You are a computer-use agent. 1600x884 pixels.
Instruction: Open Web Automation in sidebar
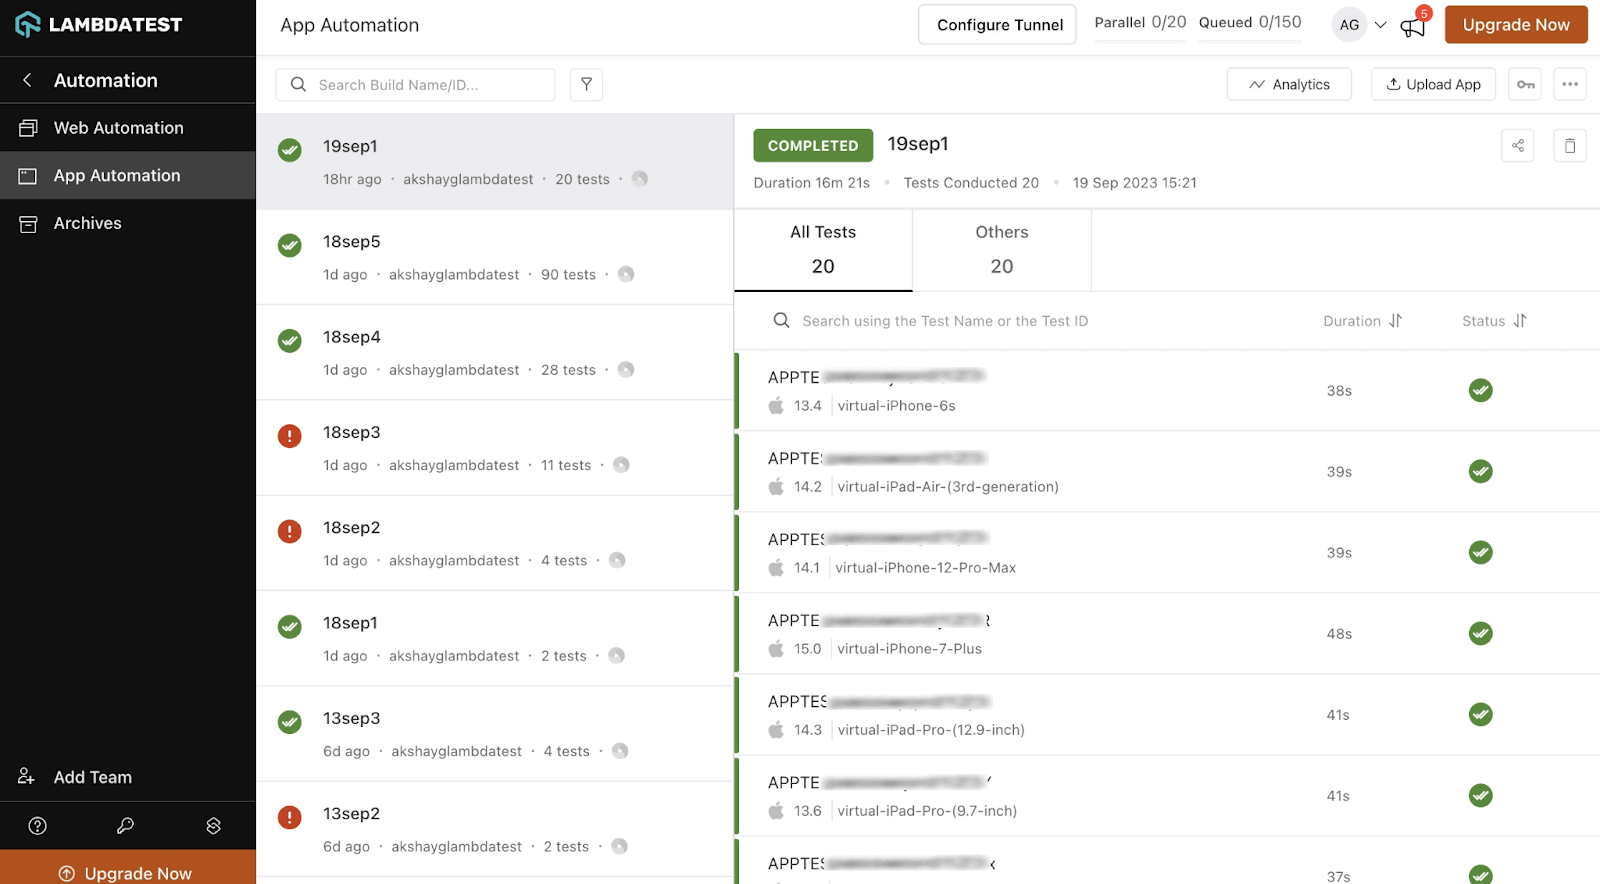118,128
